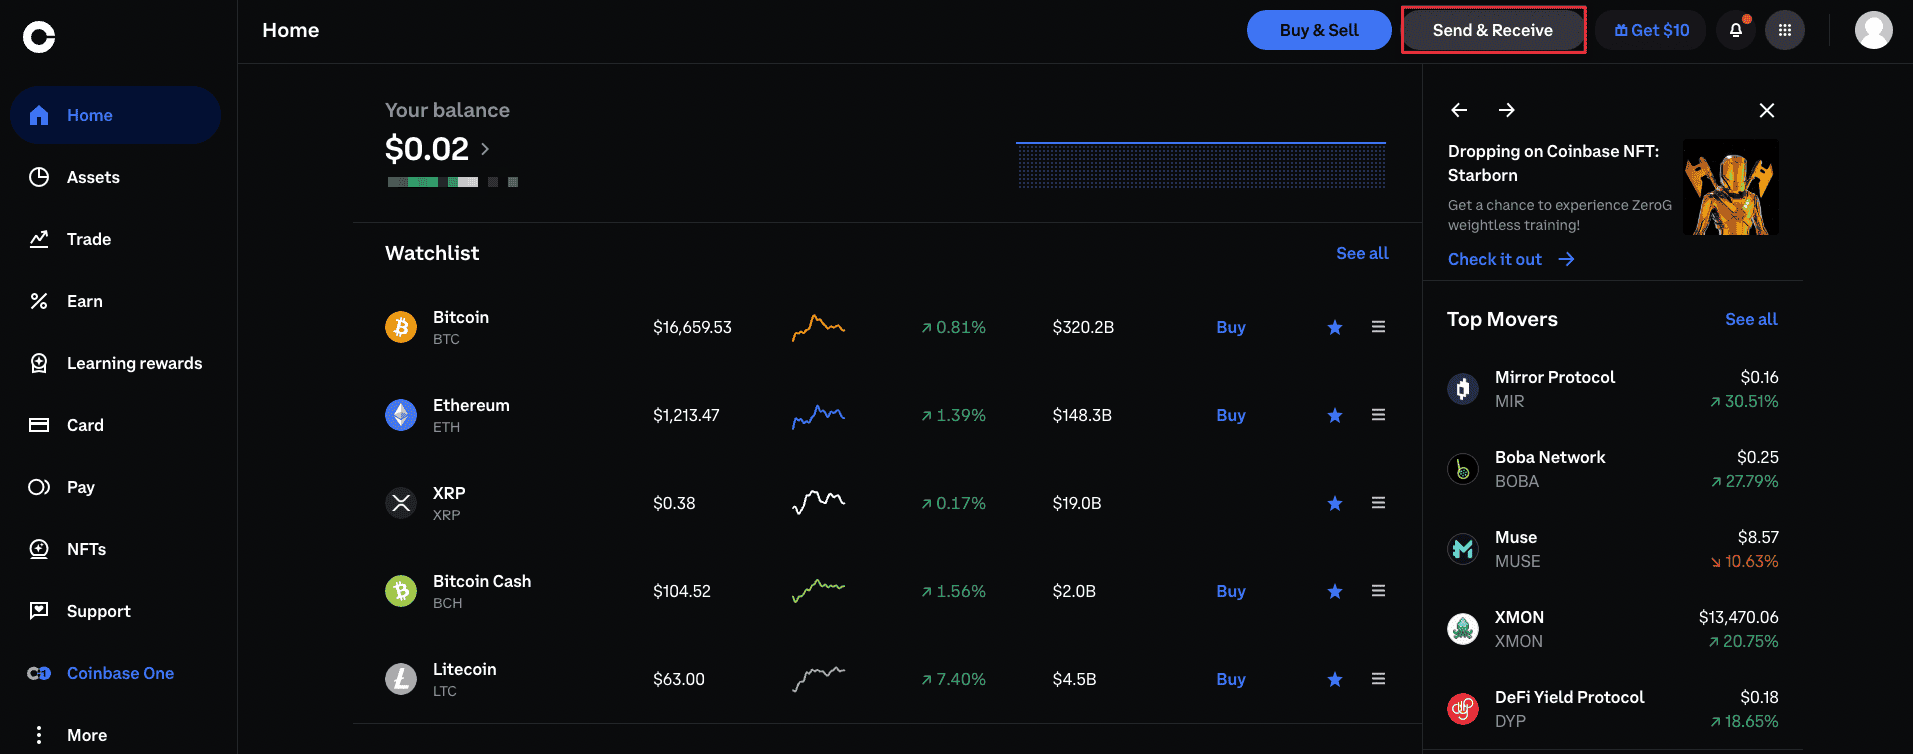The height and width of the screenshot is (754, 1913).
Task: Go to previous promo card arrow
Action: (1459, 110)
